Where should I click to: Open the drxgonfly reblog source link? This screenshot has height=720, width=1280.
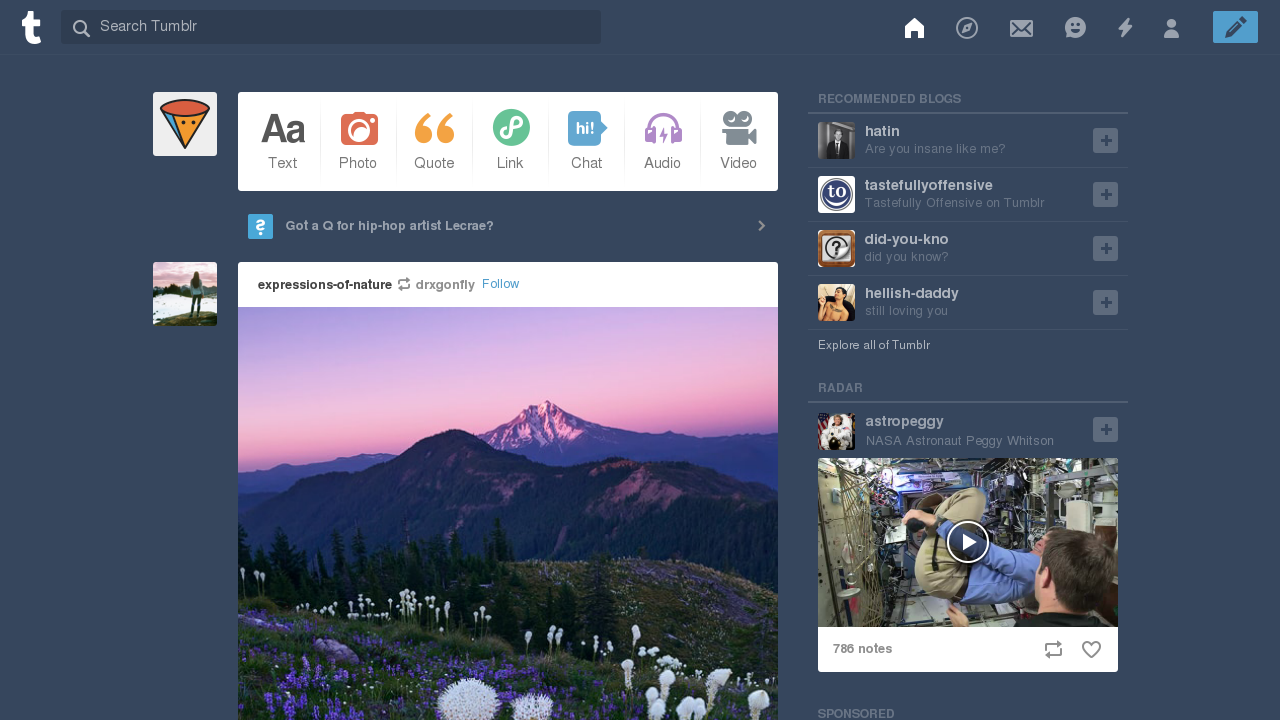pyautogui.click(x=445, y=285)
